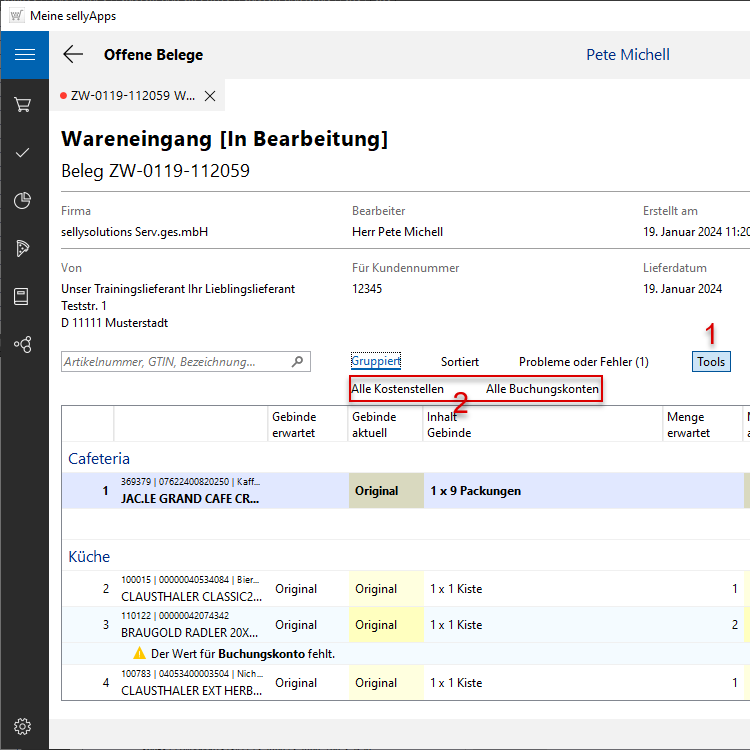Open the Alle Kostenstellen filter
The height and width of the screenshot is (750, 750).
tap(397, 389)
